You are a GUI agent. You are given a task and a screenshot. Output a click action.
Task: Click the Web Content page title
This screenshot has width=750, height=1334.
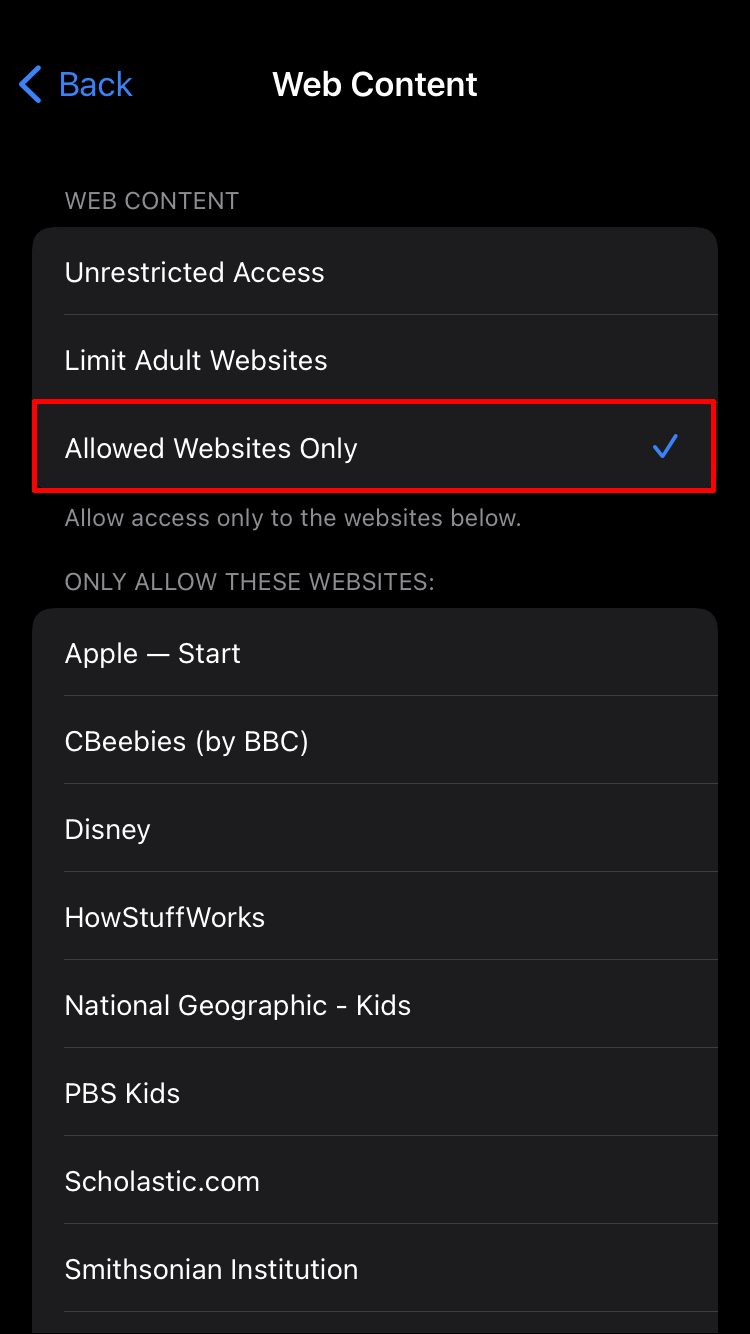point(375,85)
